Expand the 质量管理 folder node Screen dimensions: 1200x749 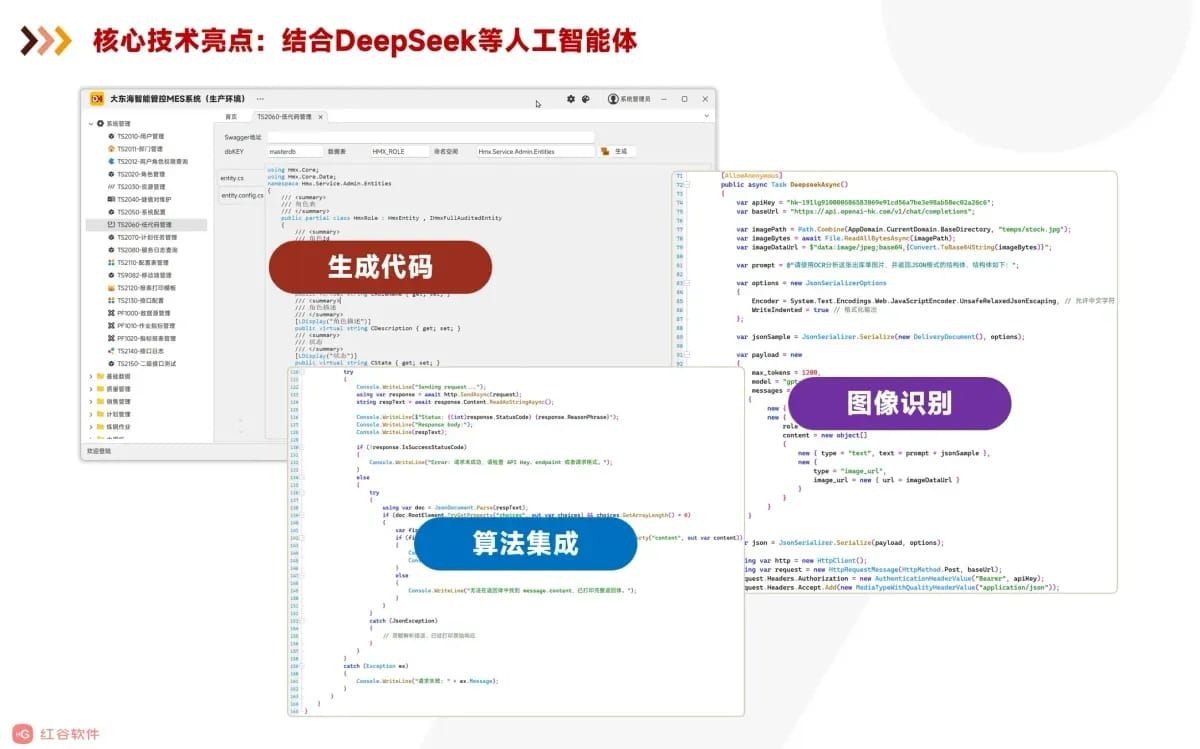point(91,389)
